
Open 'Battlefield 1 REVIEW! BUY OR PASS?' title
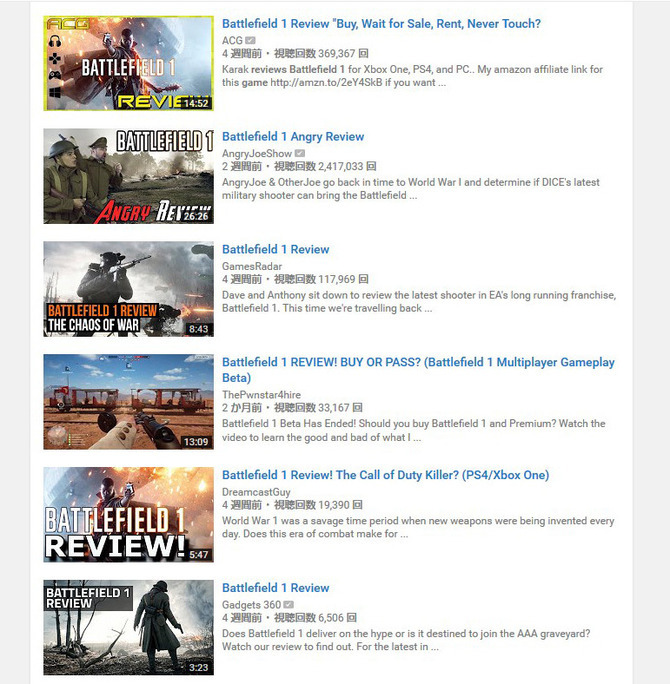pos(418,370)
